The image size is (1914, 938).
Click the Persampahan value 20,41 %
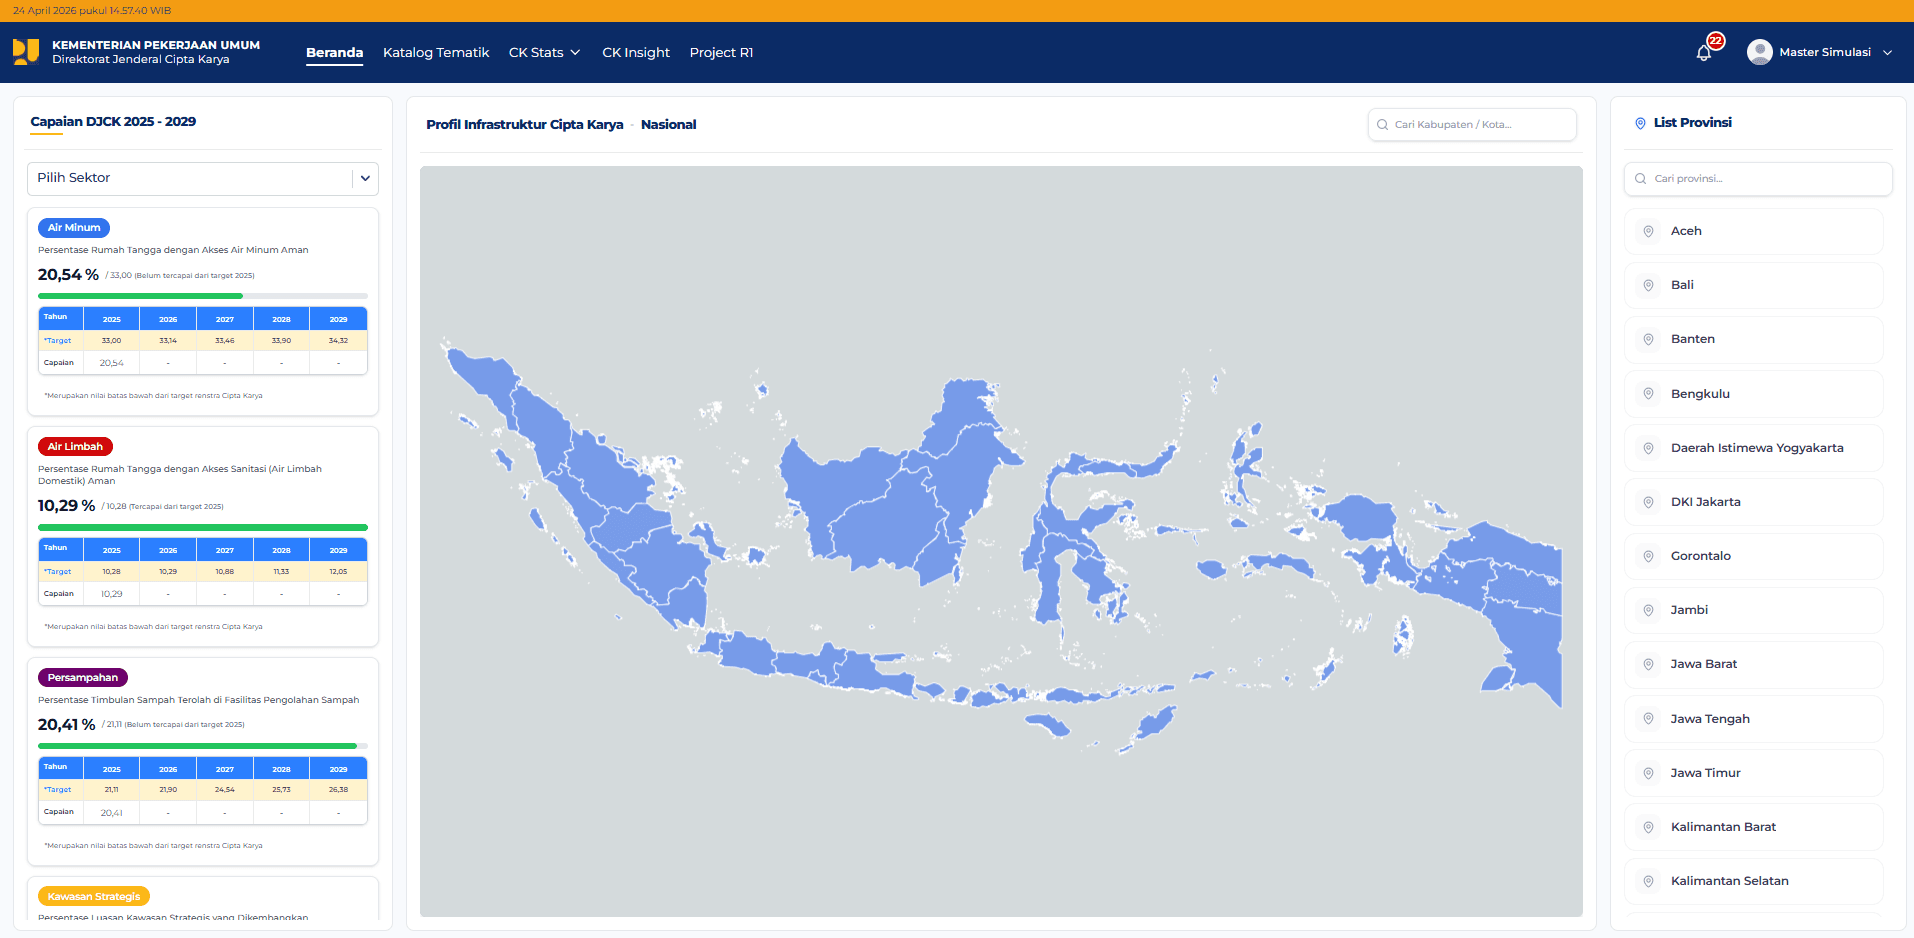[66, 725]
